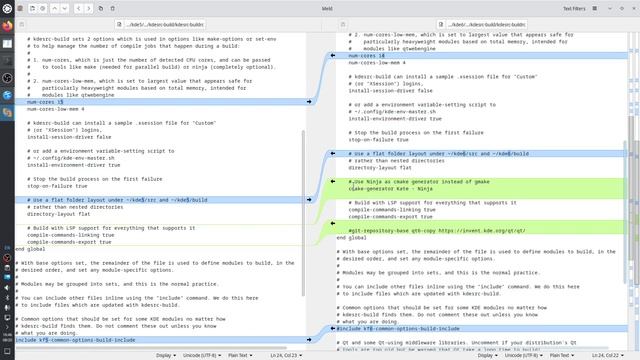The image size is (640, 360).
Task: Open left pane Ln 24, Col 23 position dropdown
Action: (x=286, y=356)
